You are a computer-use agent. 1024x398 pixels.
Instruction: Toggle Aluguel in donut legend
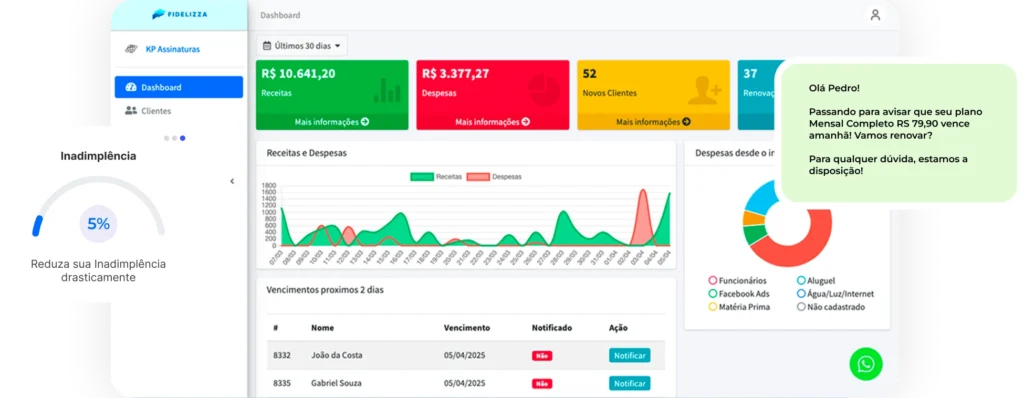point(816,280)
